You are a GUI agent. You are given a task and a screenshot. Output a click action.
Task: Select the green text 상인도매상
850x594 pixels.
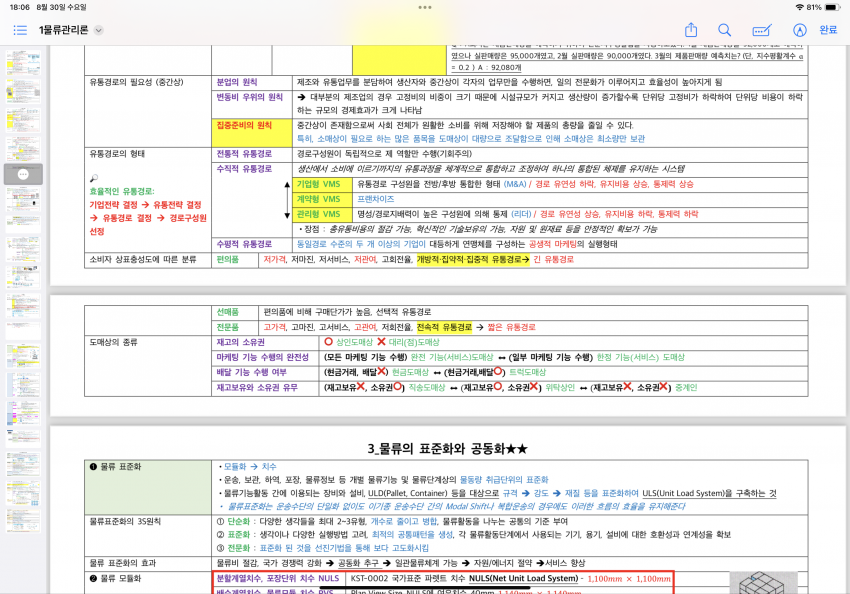point(355,342)
